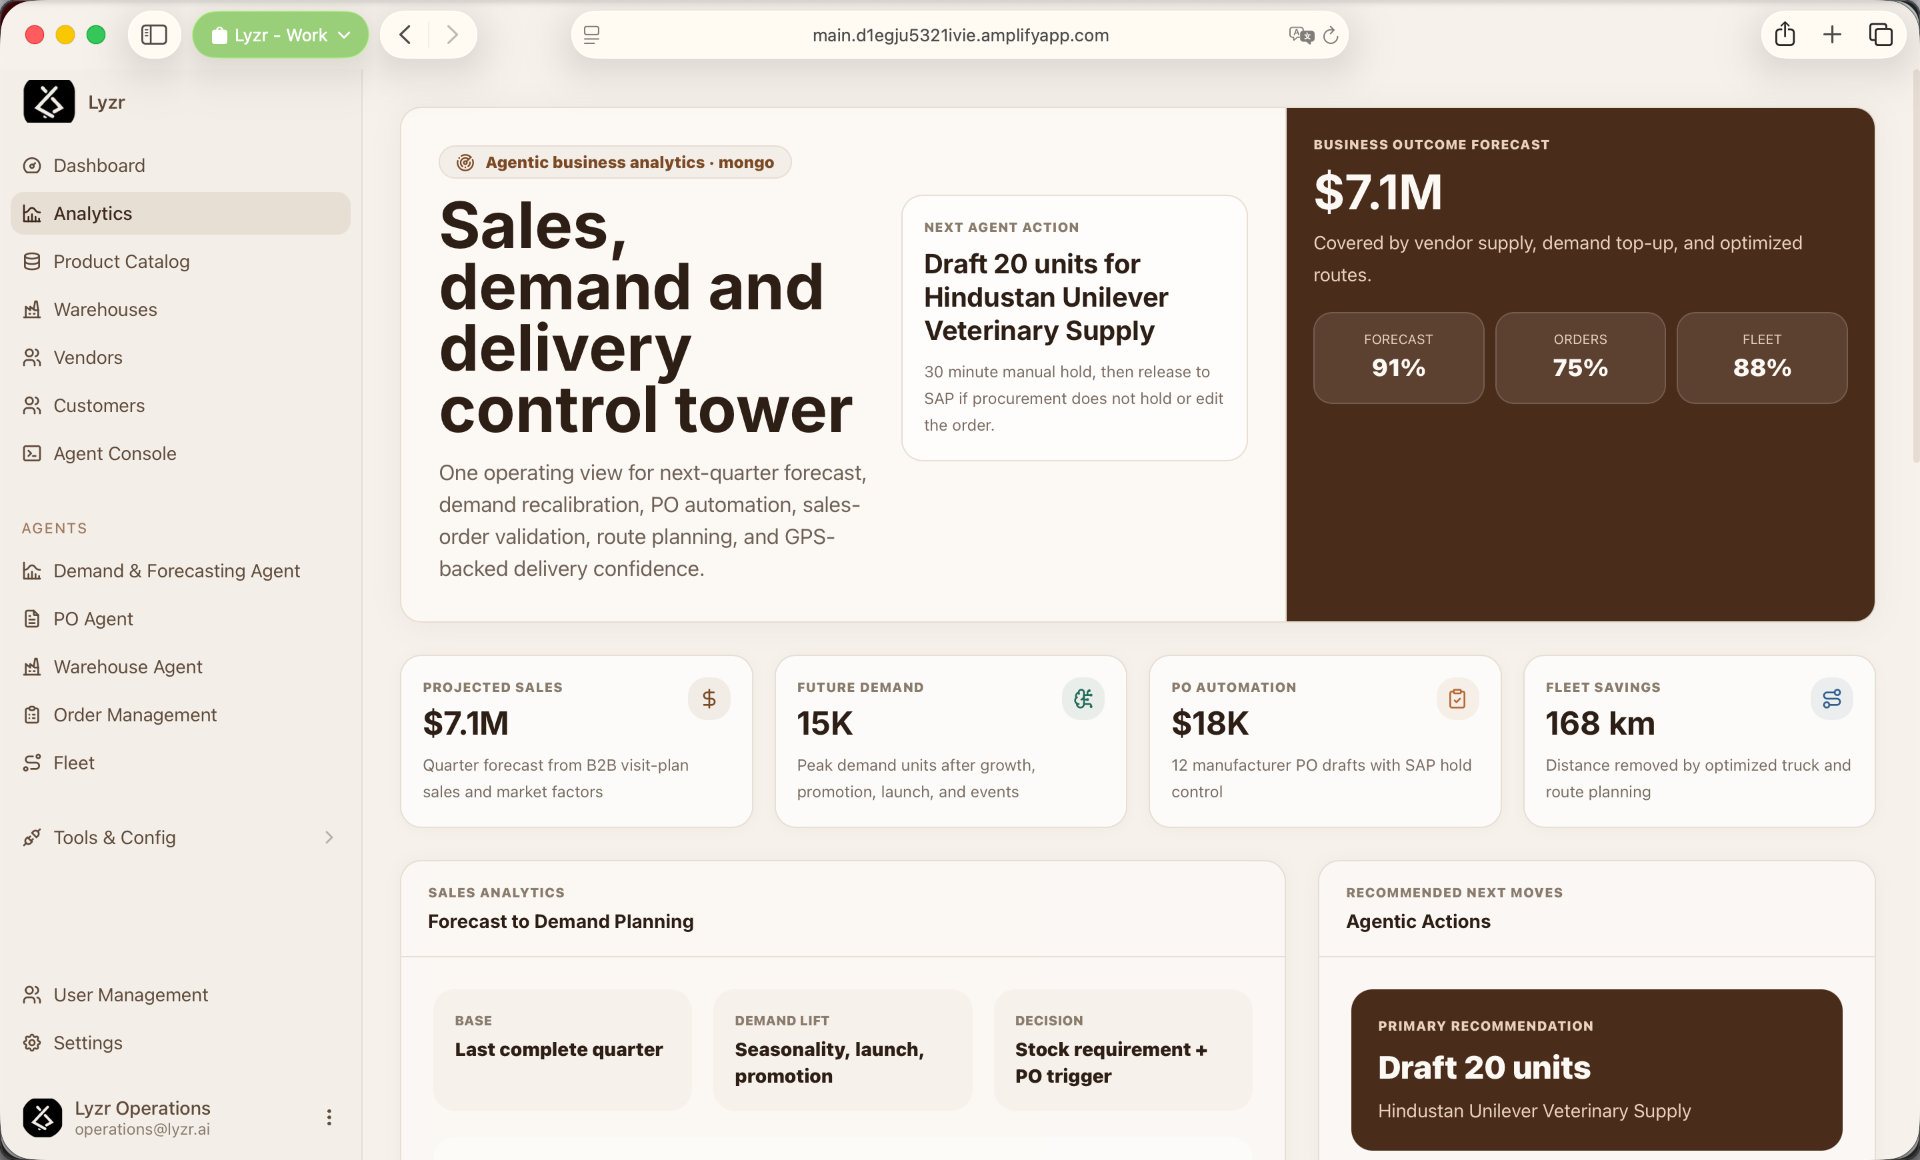Click the Order Management clipboard icon
This screenshot has height=1160, width=1920.
[32, 715]
